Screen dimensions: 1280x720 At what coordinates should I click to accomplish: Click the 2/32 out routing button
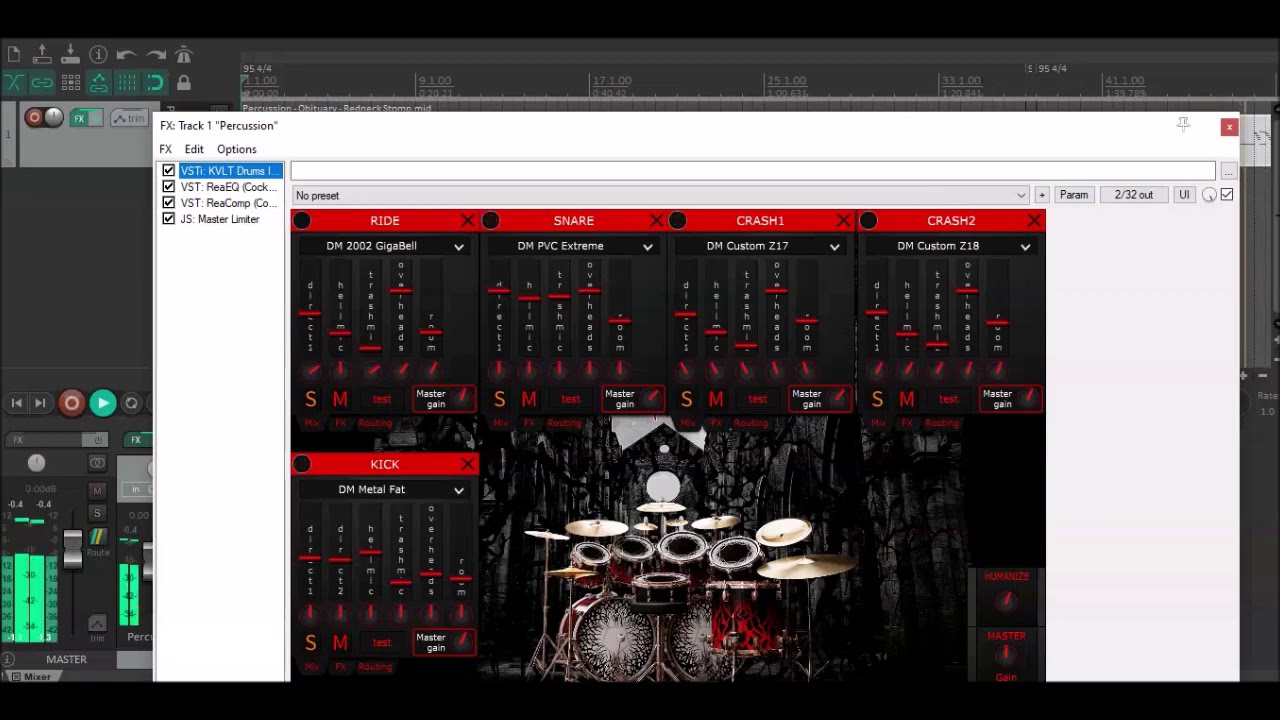[1134, 196]
